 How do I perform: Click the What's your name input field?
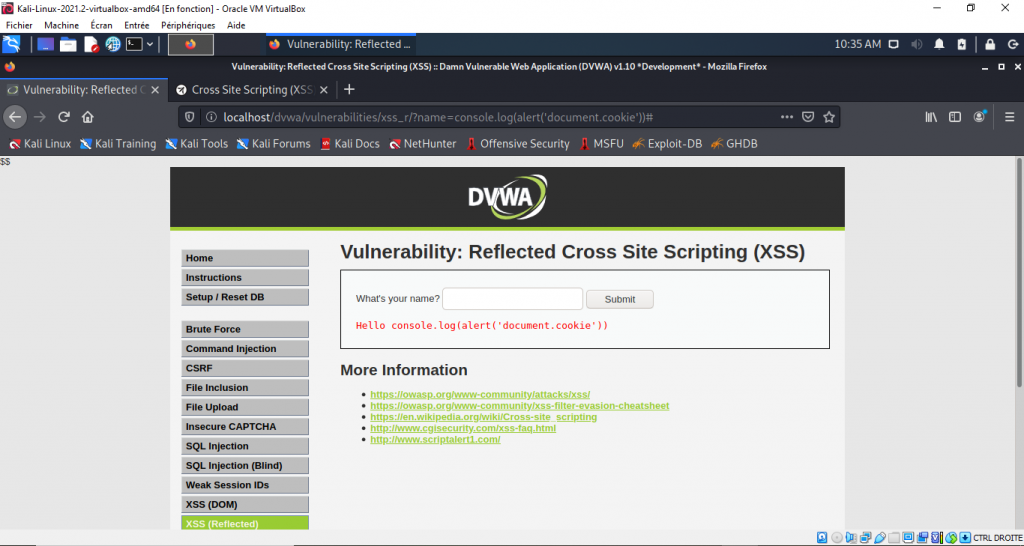tap(513, 298)
